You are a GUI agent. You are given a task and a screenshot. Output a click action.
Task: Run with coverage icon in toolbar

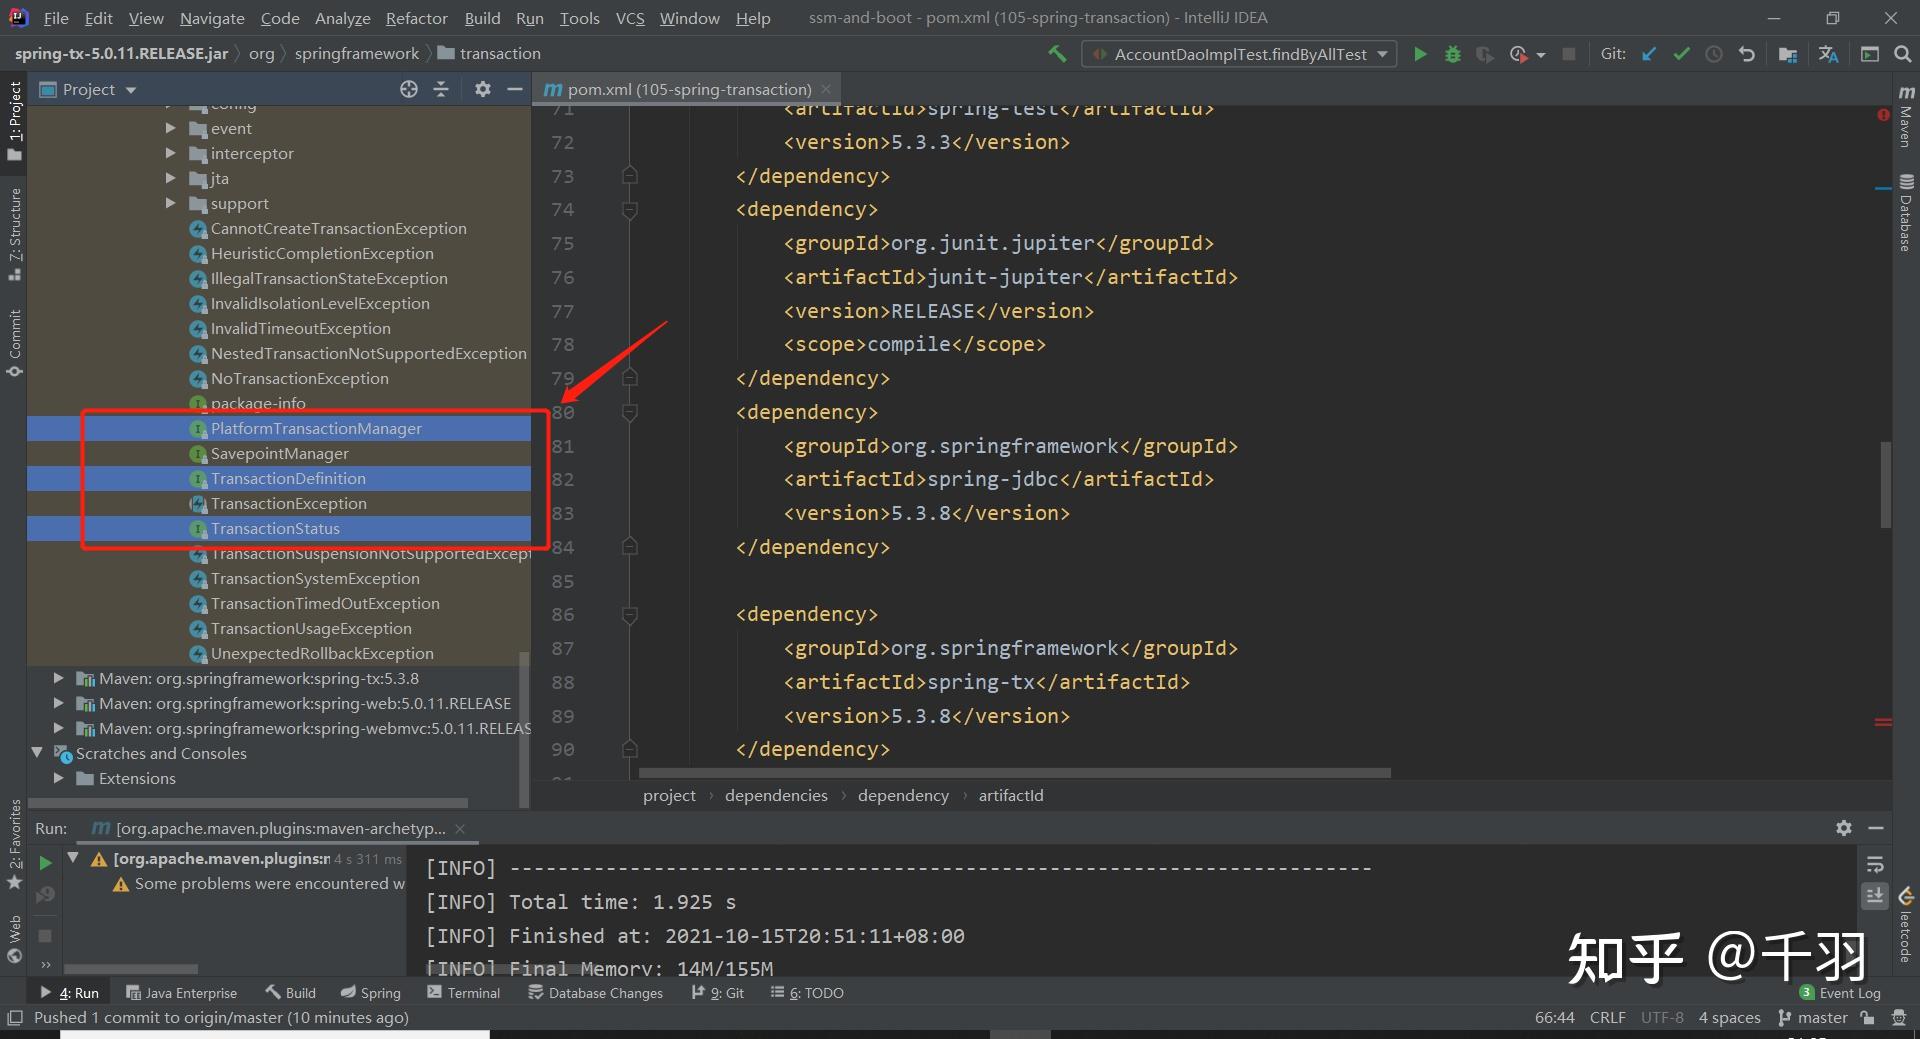[x=1485, y=54]
